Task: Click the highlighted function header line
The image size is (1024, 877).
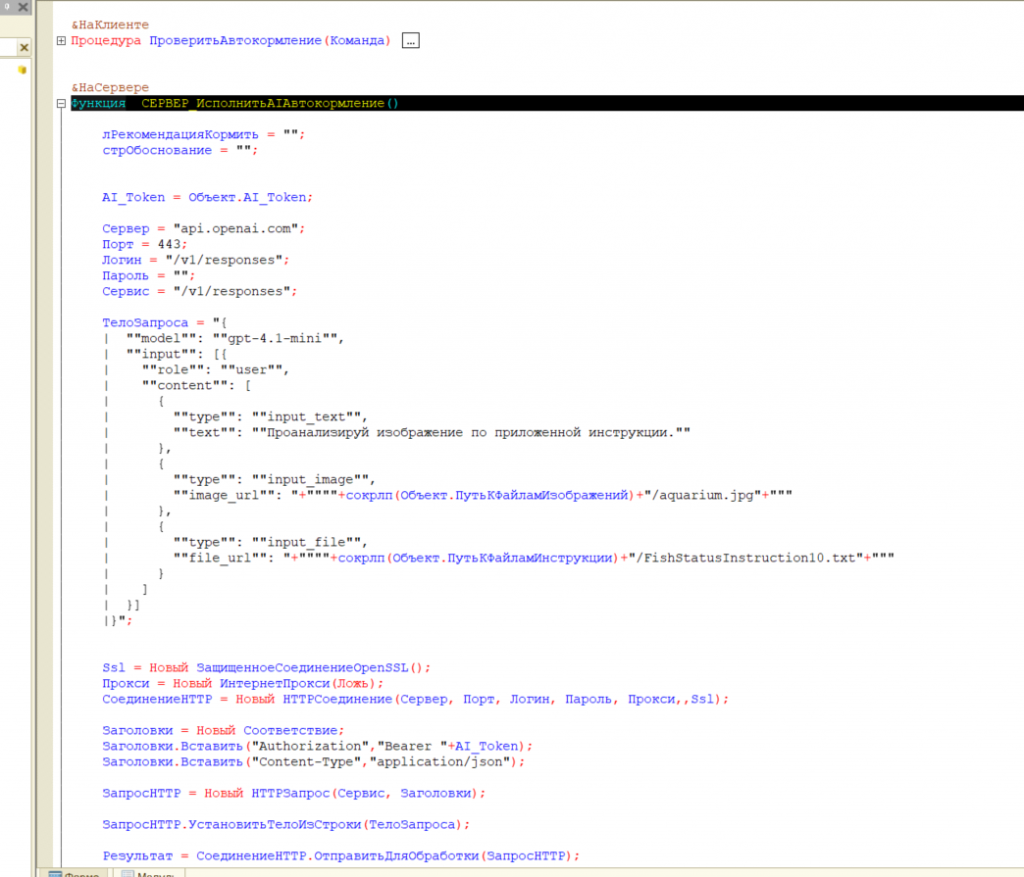Action: click(547, 103)
